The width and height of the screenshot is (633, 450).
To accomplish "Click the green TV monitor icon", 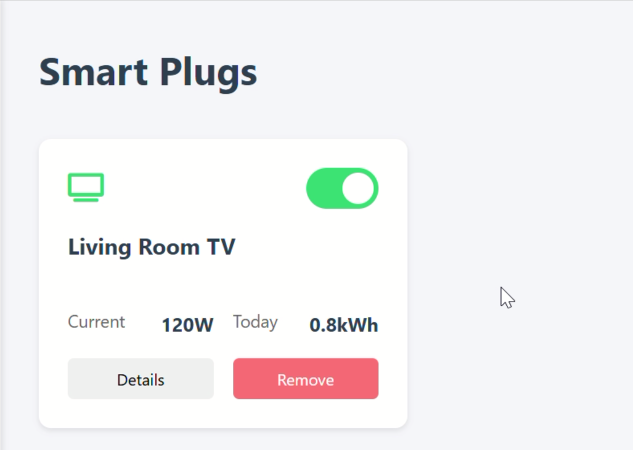I will tap(86, 187).
